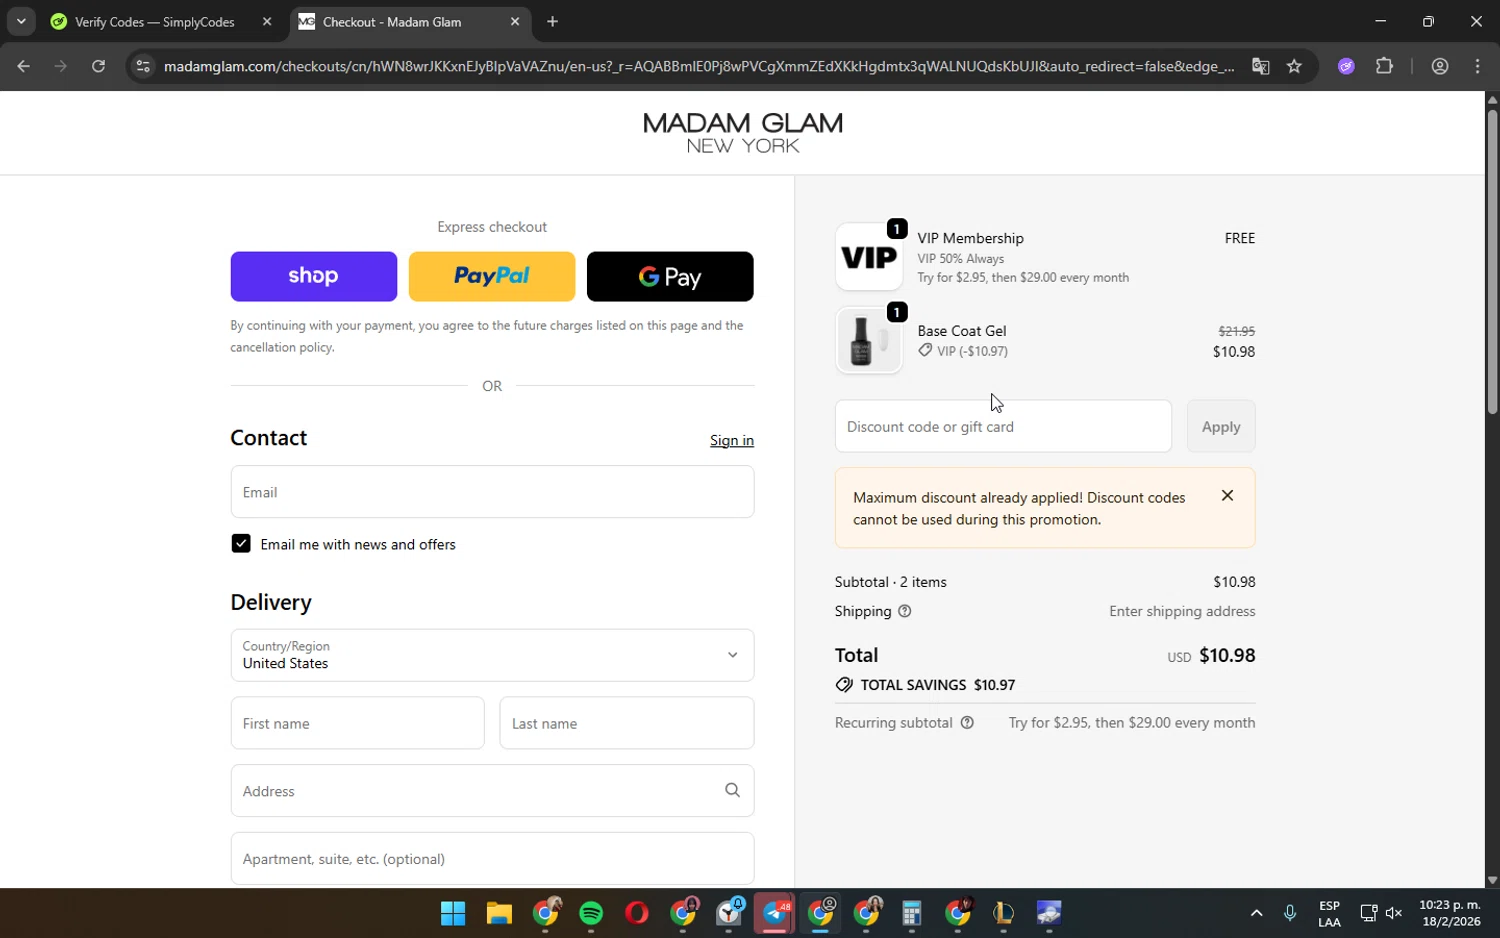This screenshot has width=1500, height=938.
Task: Click the address bar URL
Action: pos(699,66)
